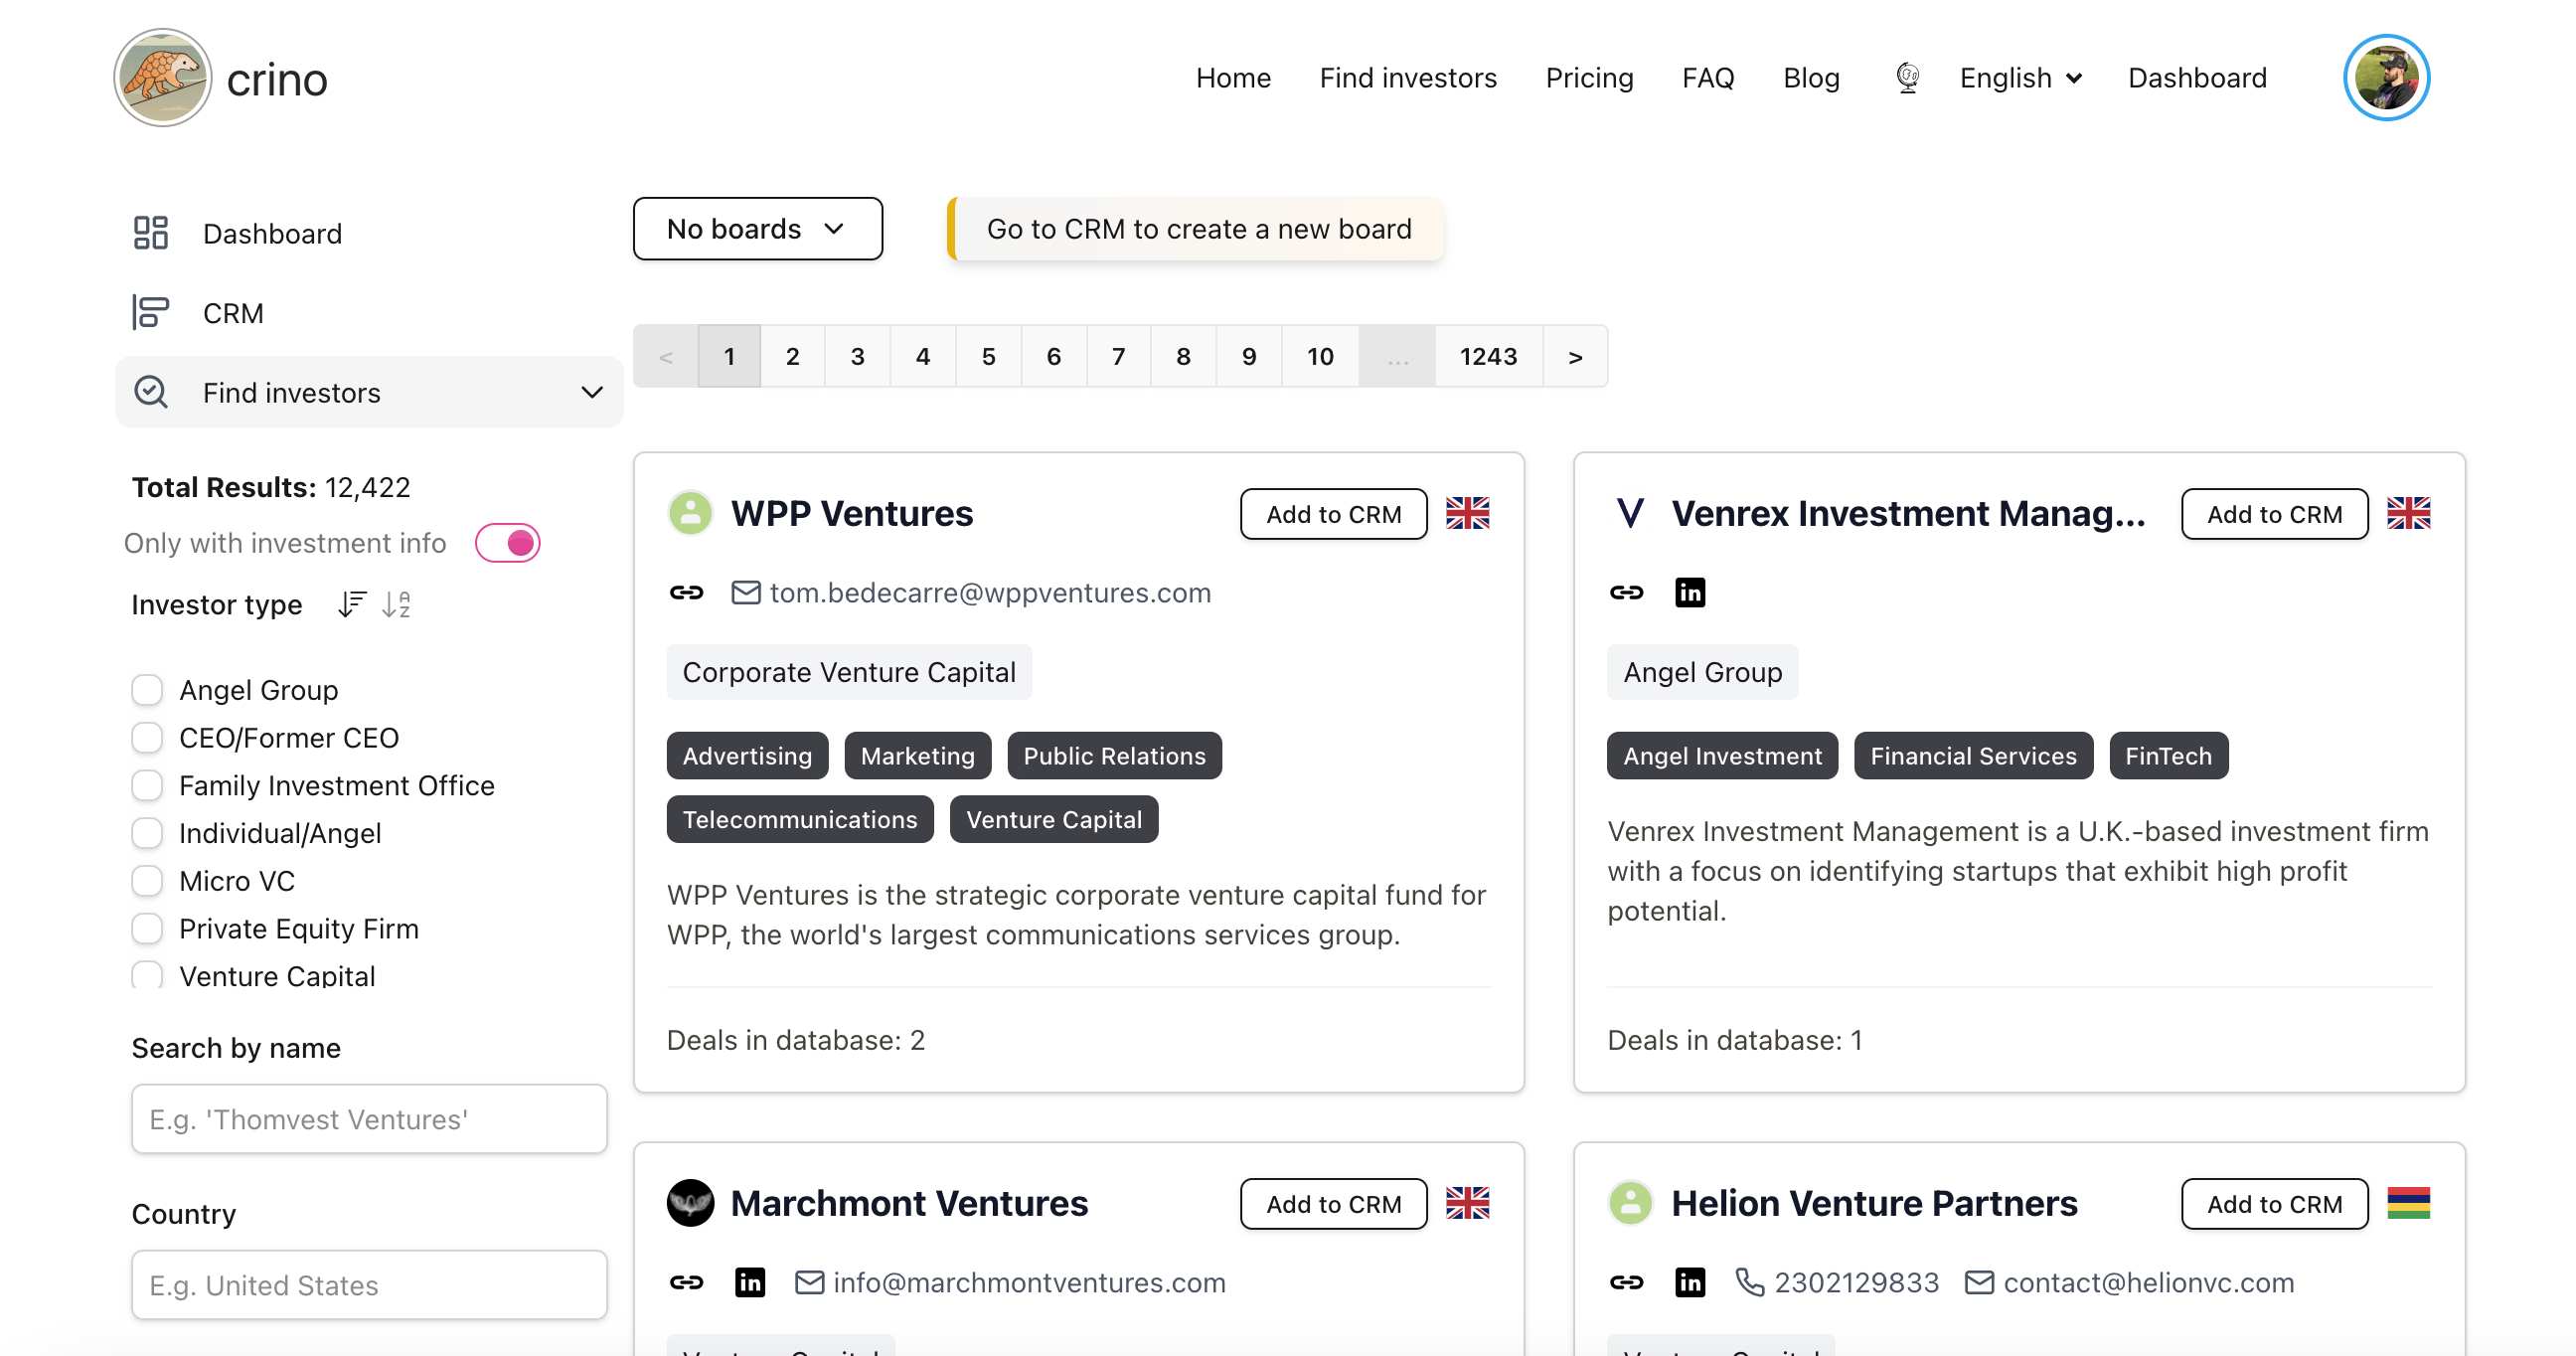Click the user profile avatar
Viewport: 2576px width, 1356px height.
(x=2385, y=78)
